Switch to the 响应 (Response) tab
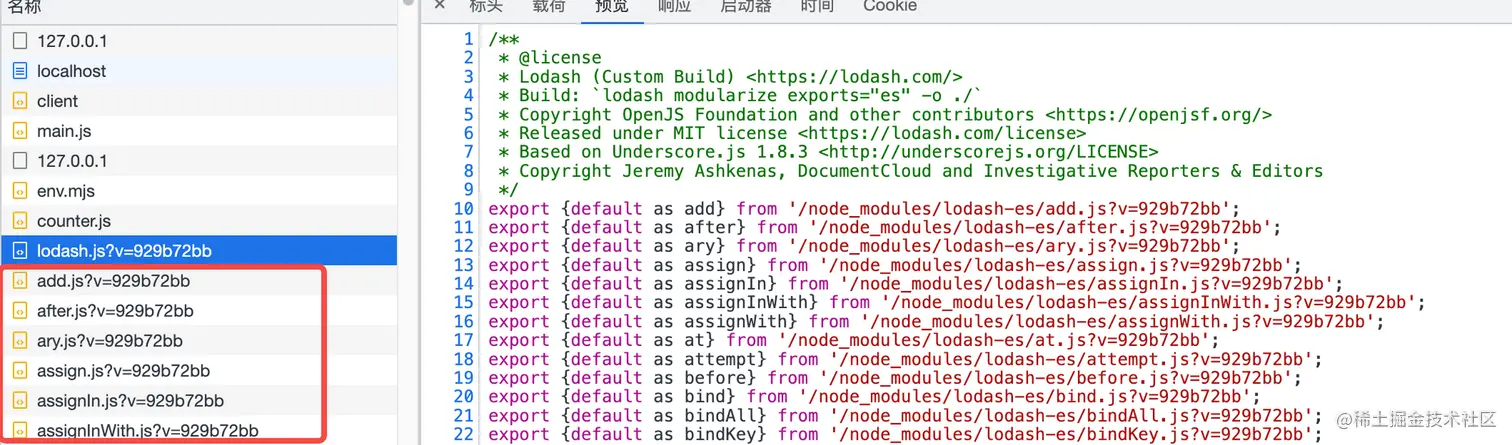 674,6
